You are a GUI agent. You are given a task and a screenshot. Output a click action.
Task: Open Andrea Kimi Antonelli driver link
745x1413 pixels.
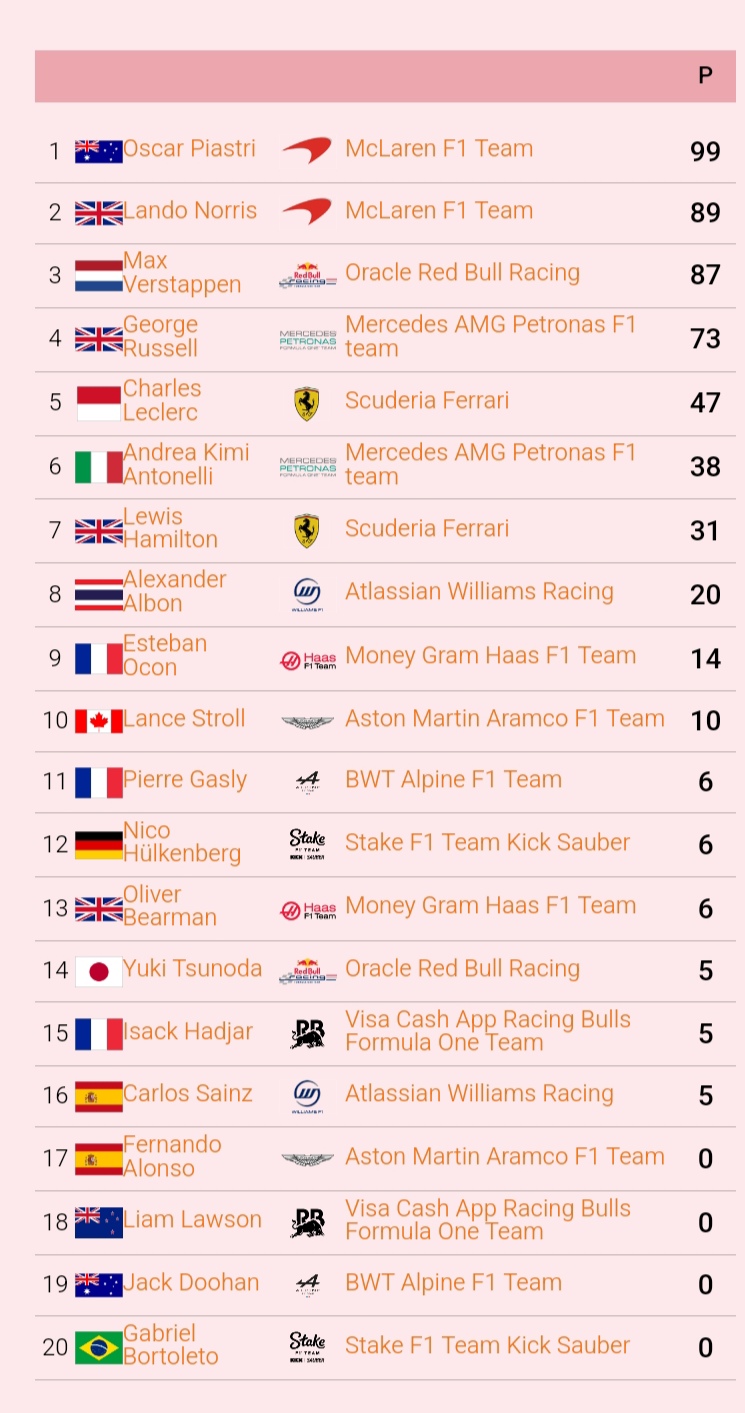(x=186, y=464)
